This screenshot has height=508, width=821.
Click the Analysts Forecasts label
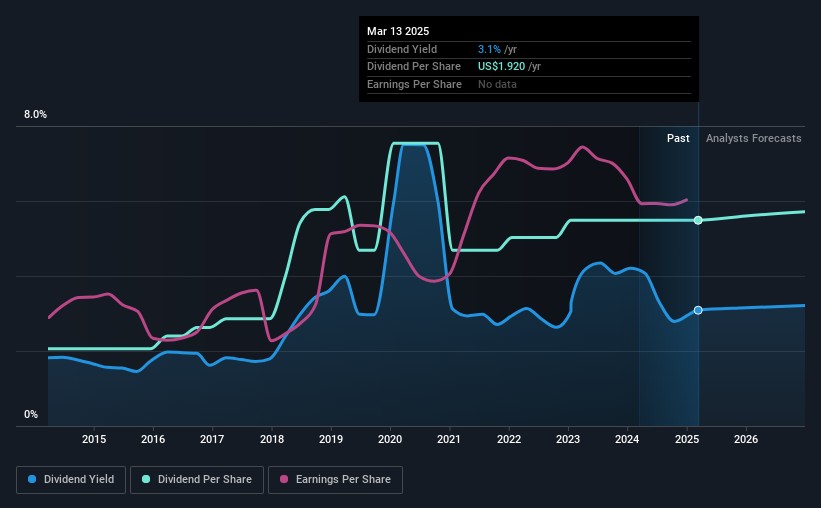[753, 139]
